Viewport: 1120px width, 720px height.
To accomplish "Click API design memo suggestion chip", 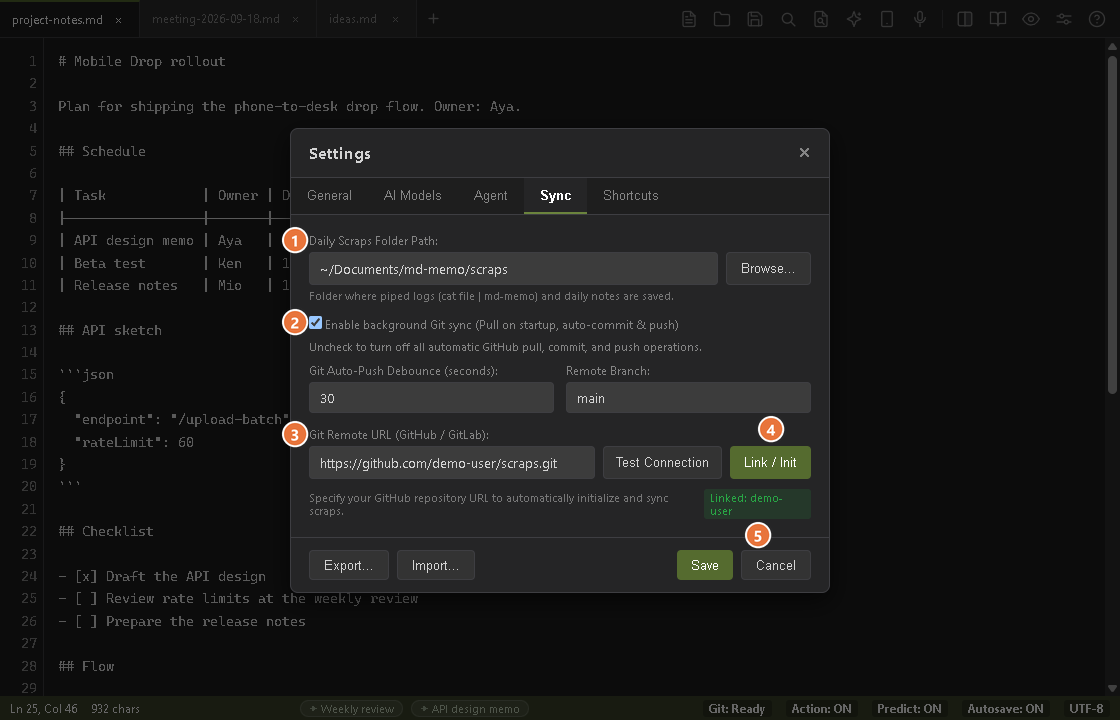I will pos(470,709).
